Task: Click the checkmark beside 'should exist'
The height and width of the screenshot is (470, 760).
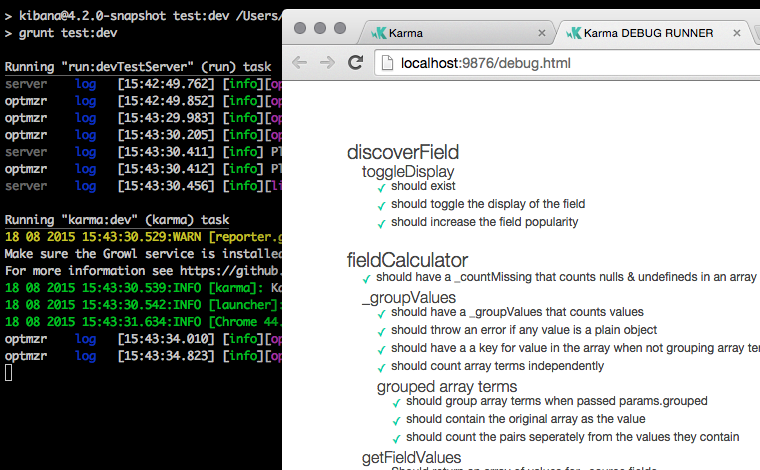Action: pyautogui.click(x=381, y=188)
